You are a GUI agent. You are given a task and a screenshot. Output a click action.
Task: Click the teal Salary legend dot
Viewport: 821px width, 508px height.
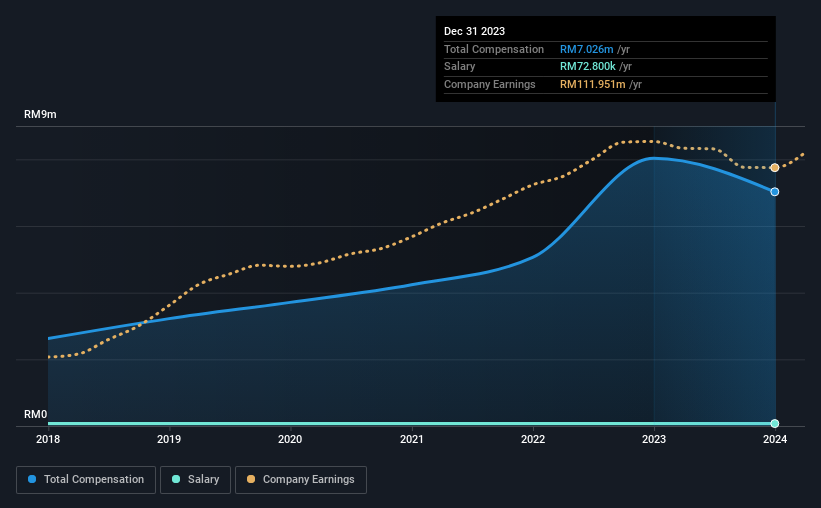click(x=176, y=479)
